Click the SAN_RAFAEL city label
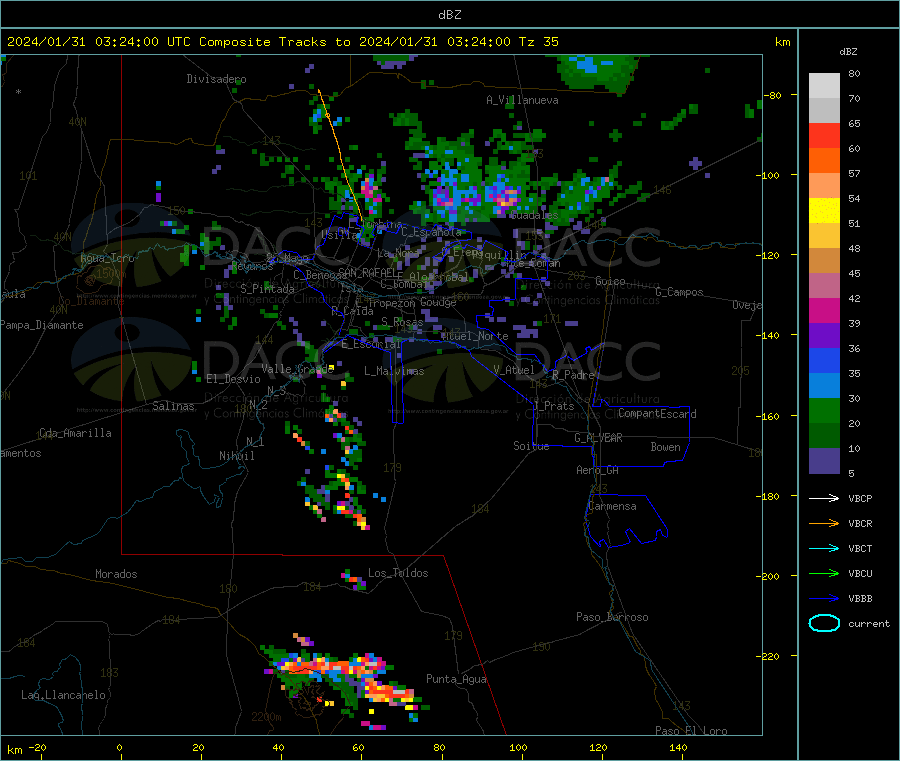 coord(367,272)
